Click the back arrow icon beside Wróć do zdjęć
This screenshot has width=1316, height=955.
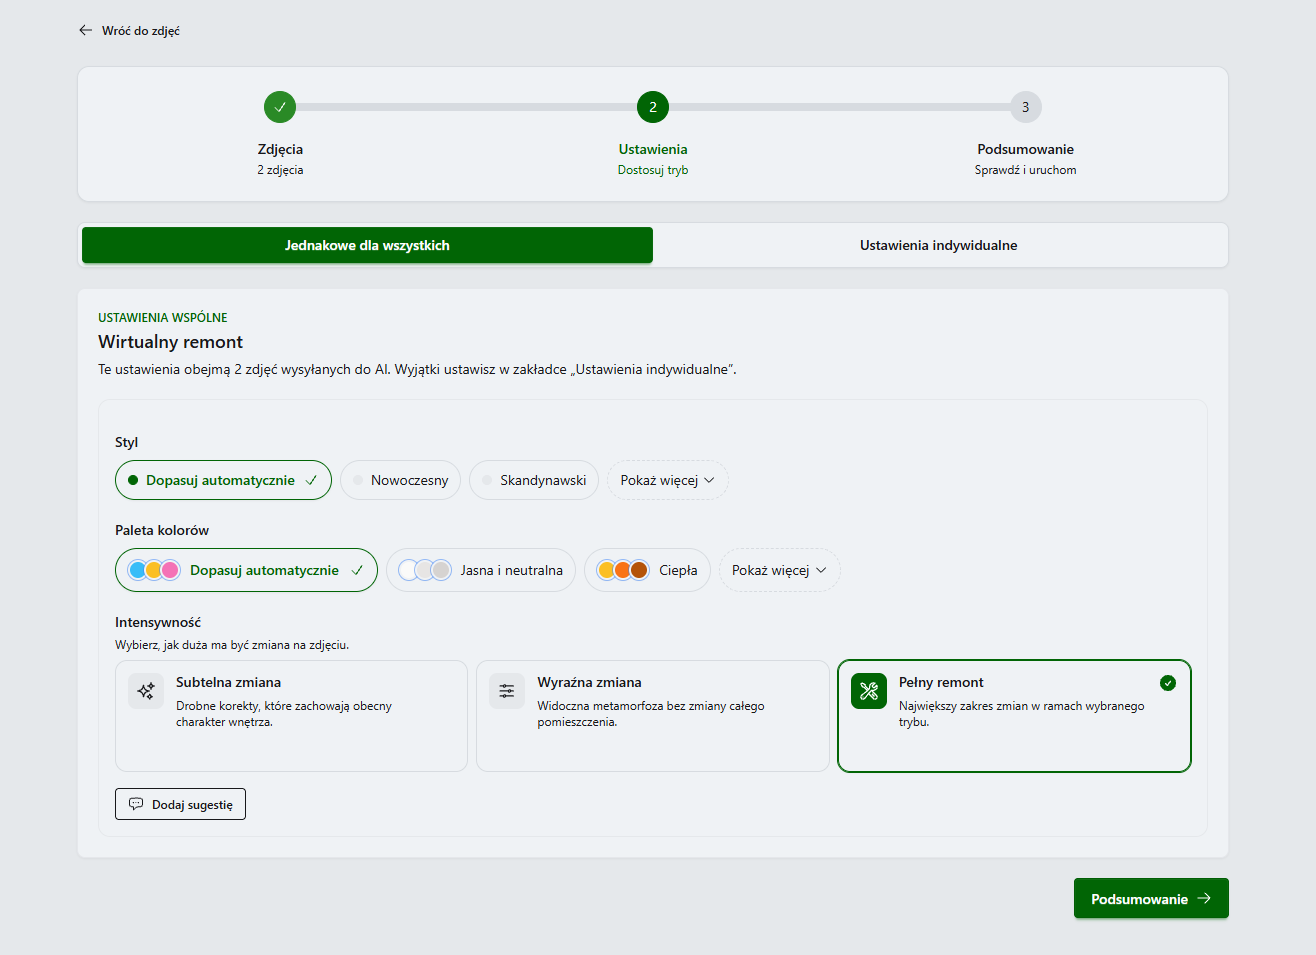click(85, 30)
